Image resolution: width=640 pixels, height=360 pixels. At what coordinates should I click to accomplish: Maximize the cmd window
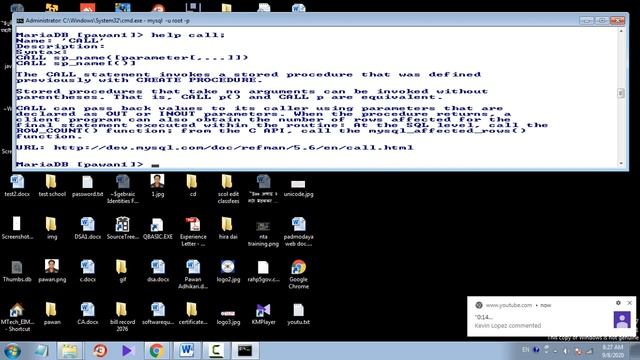[602, 20]
